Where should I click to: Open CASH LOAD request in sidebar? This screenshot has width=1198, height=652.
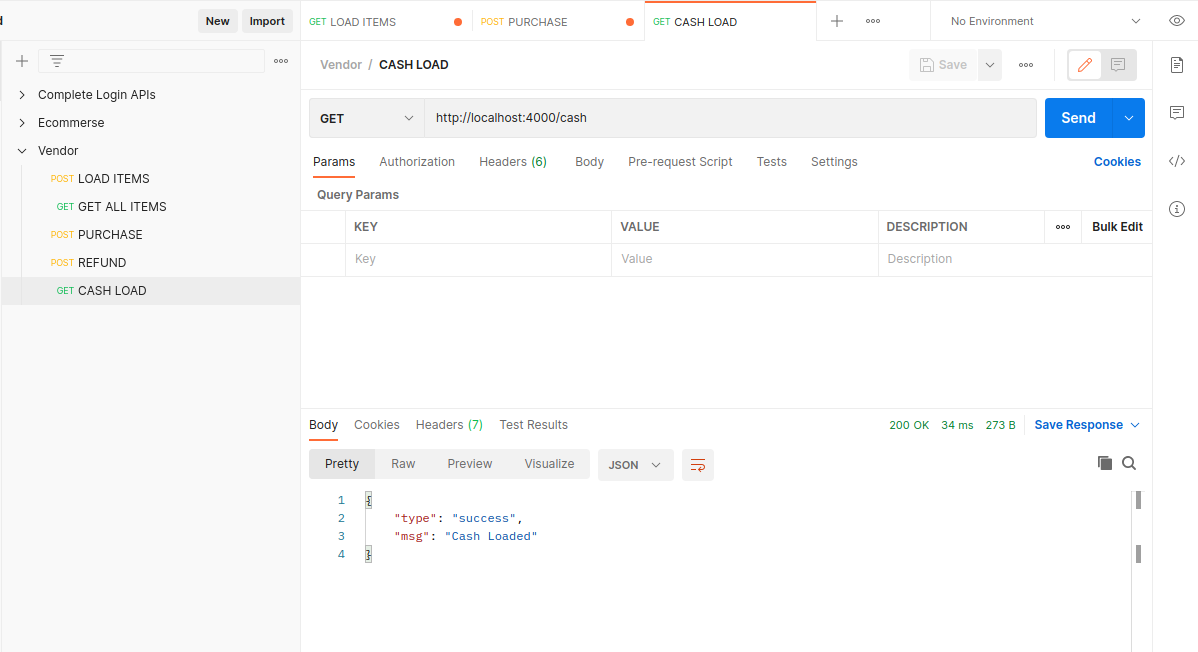[x=151, y=290]
